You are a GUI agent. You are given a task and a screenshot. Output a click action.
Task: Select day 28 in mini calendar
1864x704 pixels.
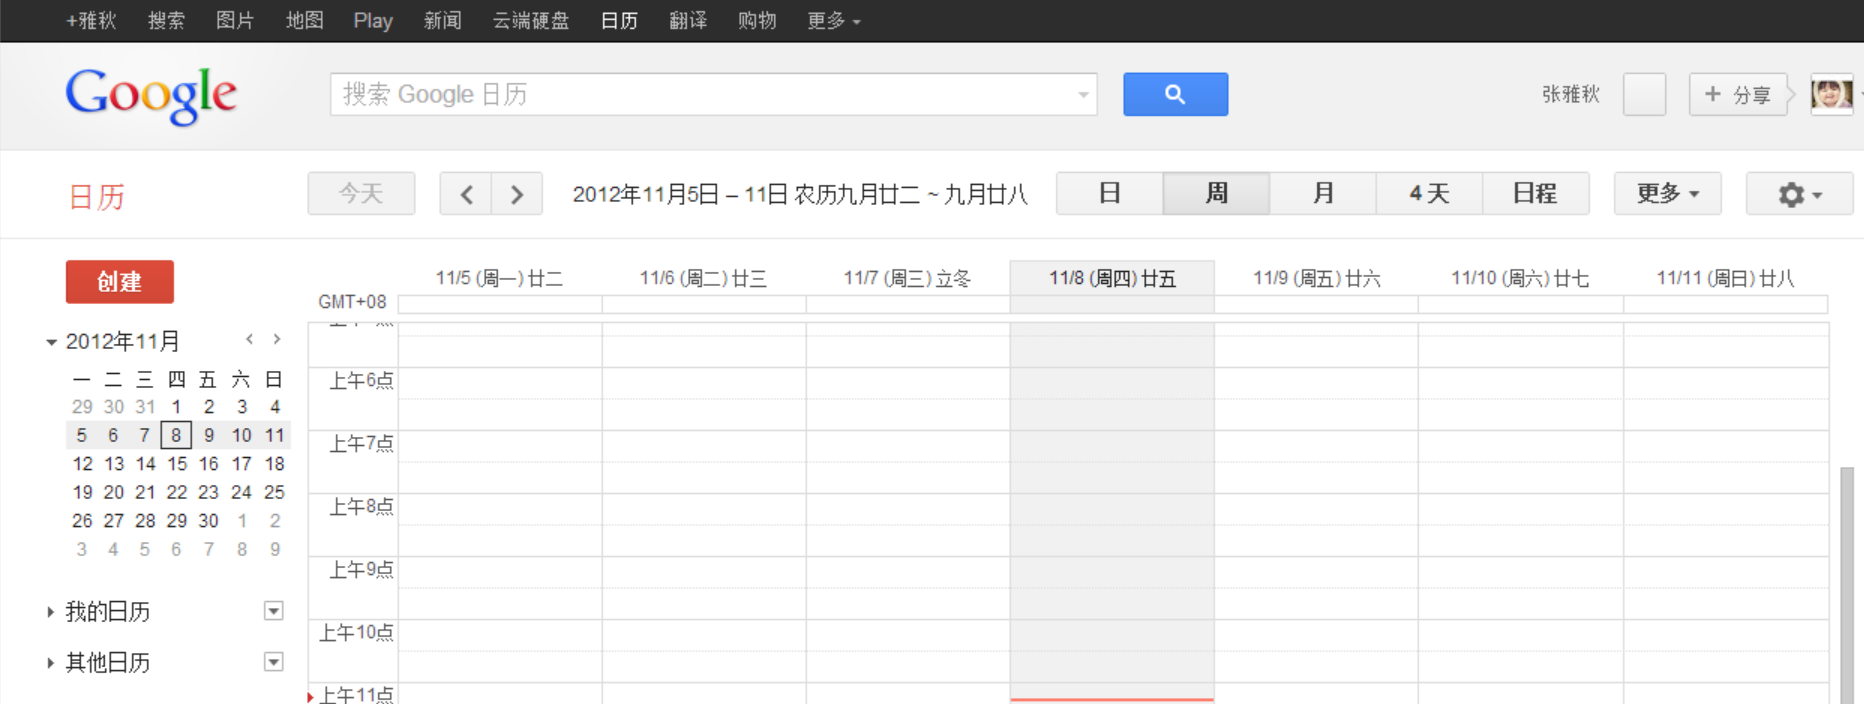[x=145, y=521]
